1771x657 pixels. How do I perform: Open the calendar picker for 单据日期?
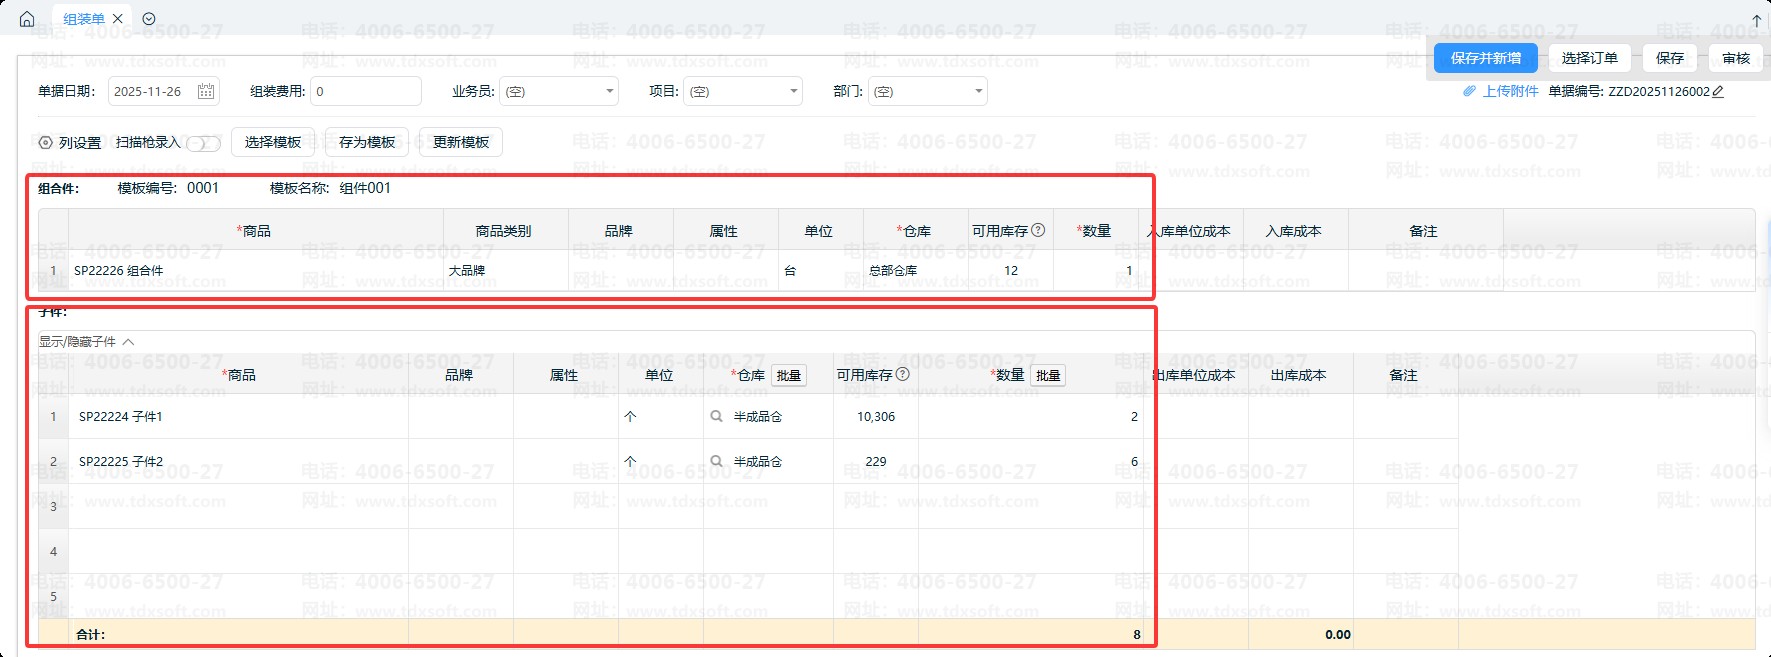click(x=206, y=91)
